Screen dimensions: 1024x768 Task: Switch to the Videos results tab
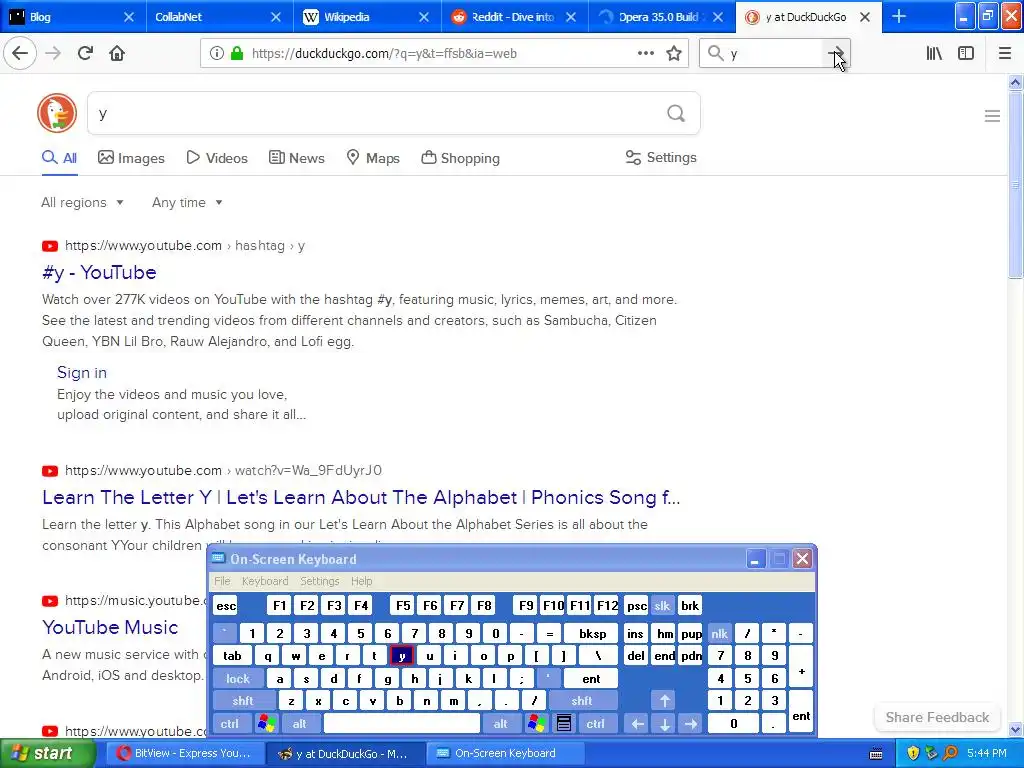pyautogui.click(x=217, y=158)
